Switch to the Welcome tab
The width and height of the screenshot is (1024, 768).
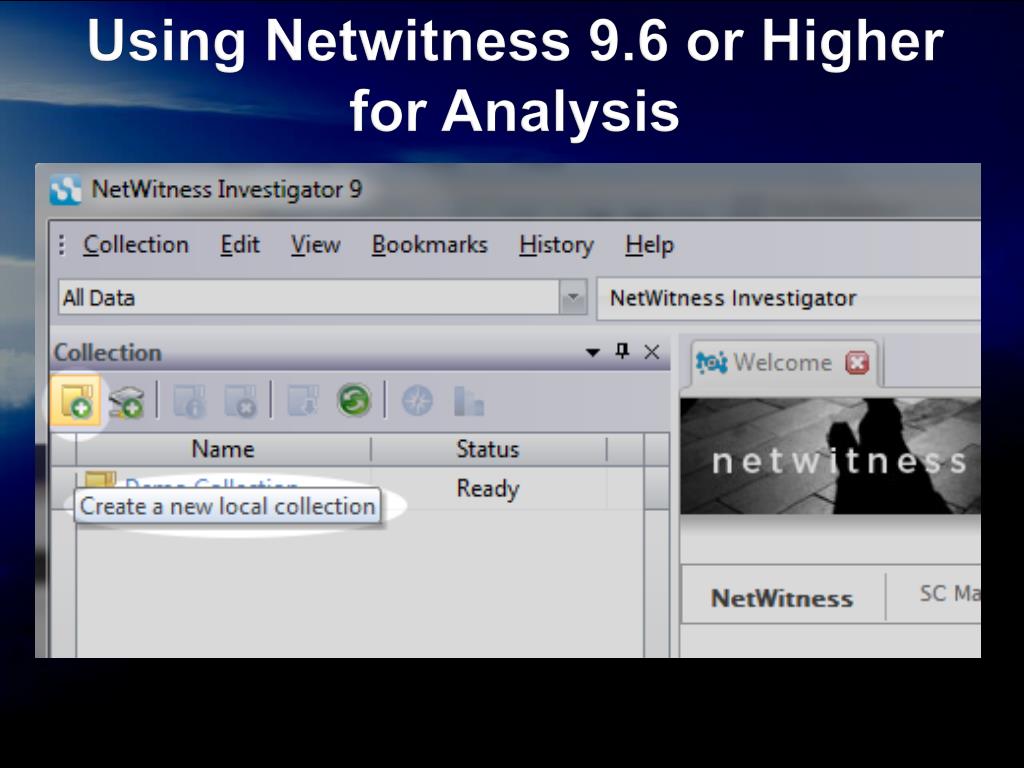[784, 362]
